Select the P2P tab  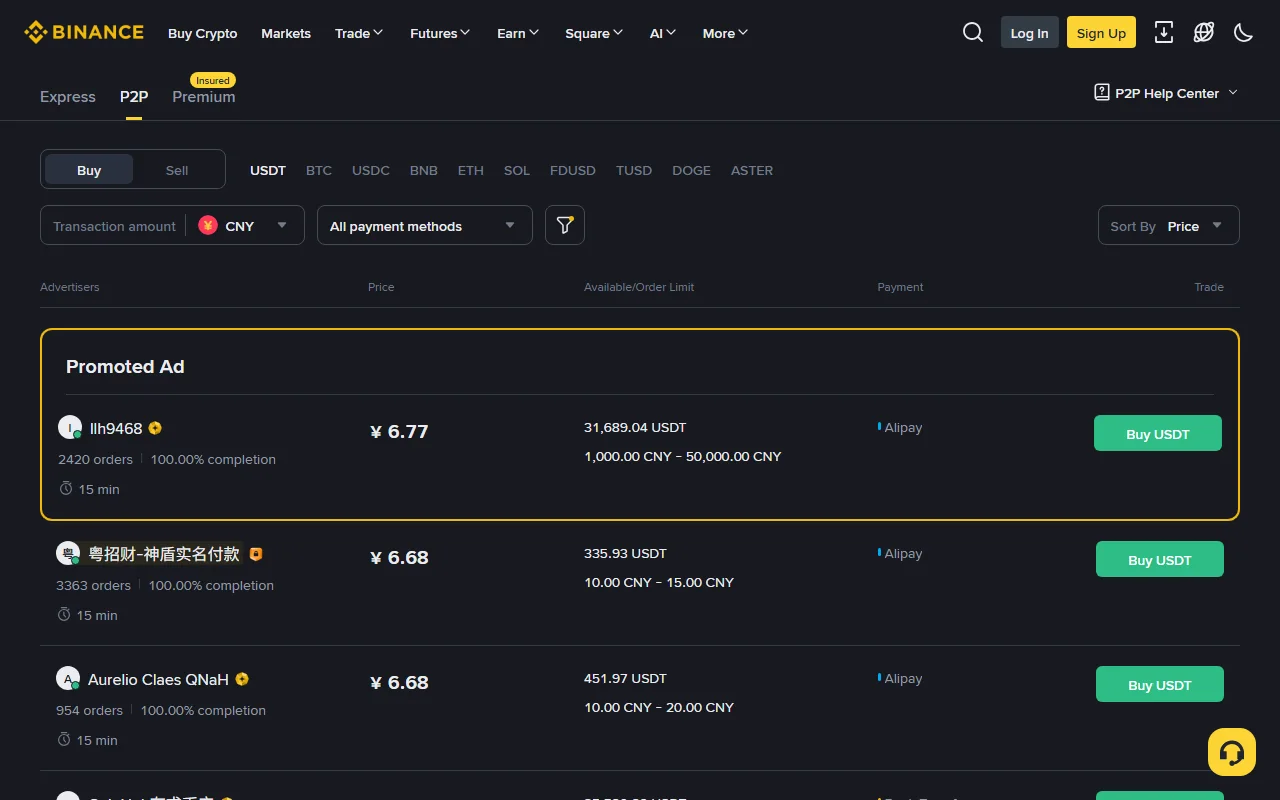click(x=134, y=96)
